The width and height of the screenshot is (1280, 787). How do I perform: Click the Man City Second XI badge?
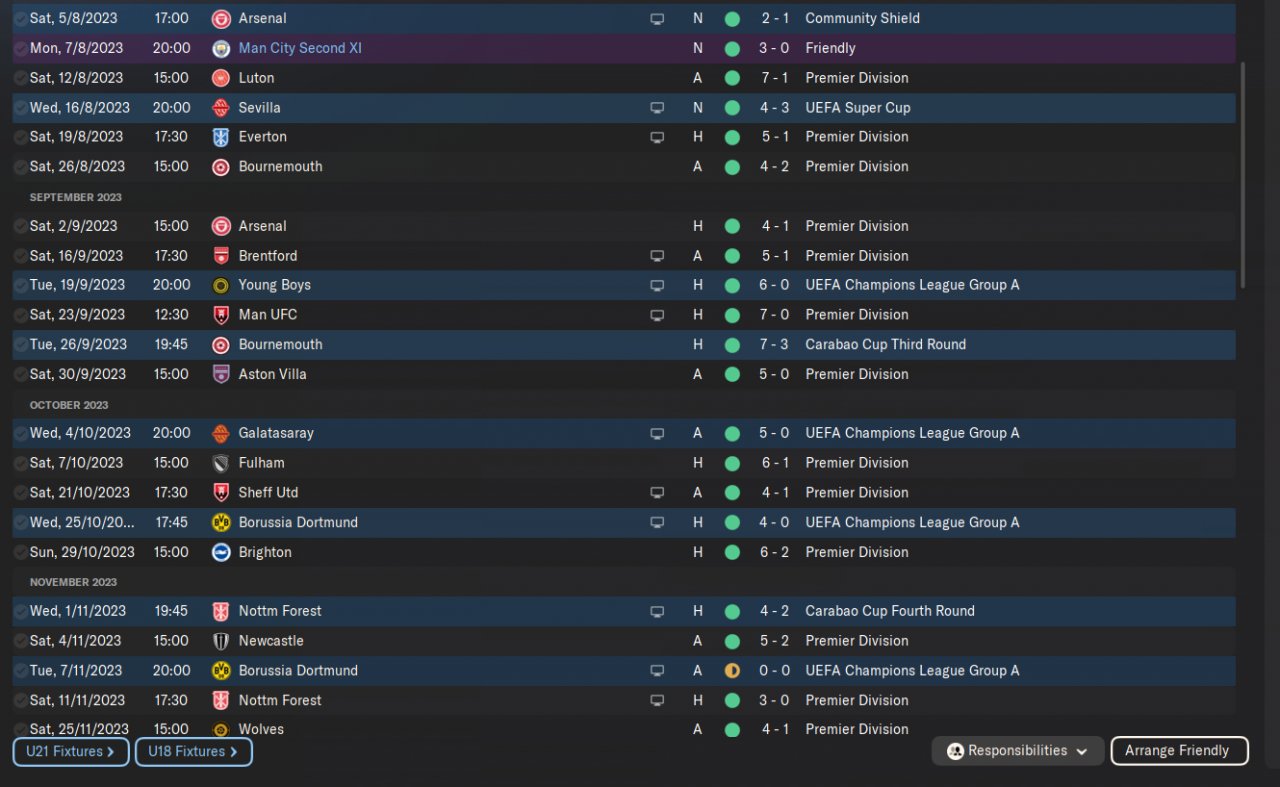coord(221,48)
